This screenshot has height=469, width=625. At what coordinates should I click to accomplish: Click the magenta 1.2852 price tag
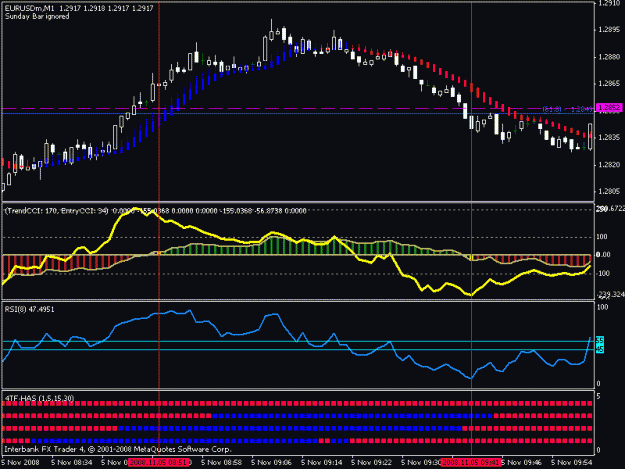609,108
